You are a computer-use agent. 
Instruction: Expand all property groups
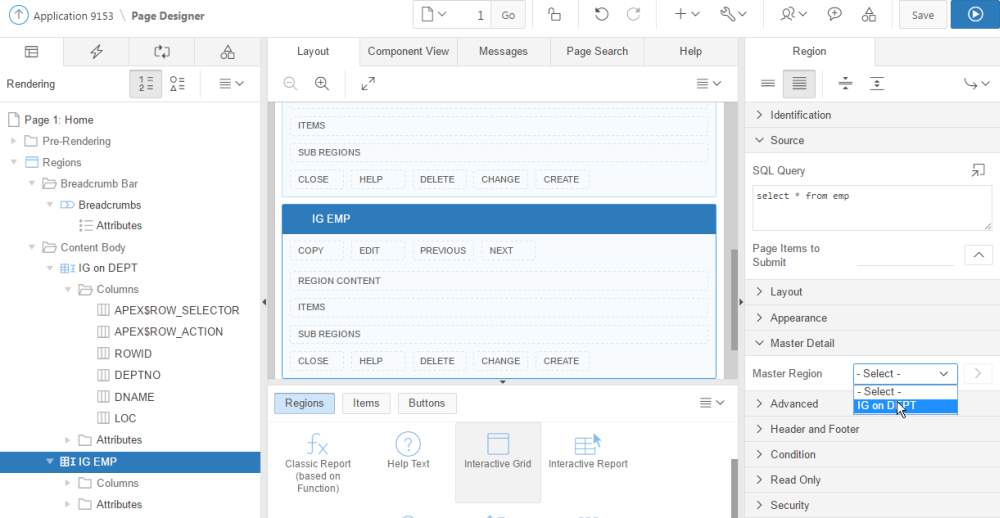(x=877, y=84)
